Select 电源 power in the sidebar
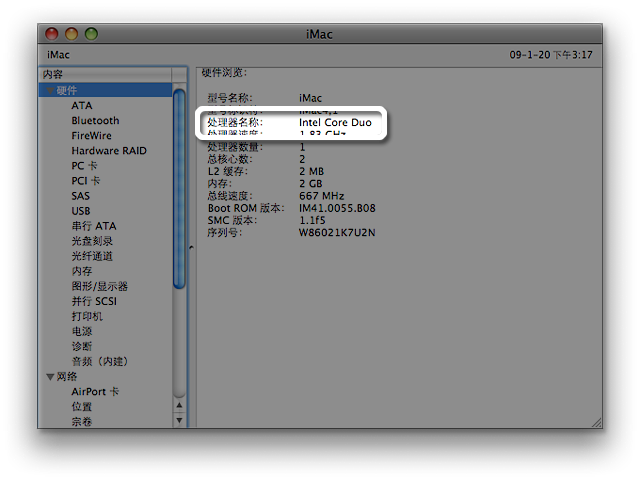 (82, 331)
